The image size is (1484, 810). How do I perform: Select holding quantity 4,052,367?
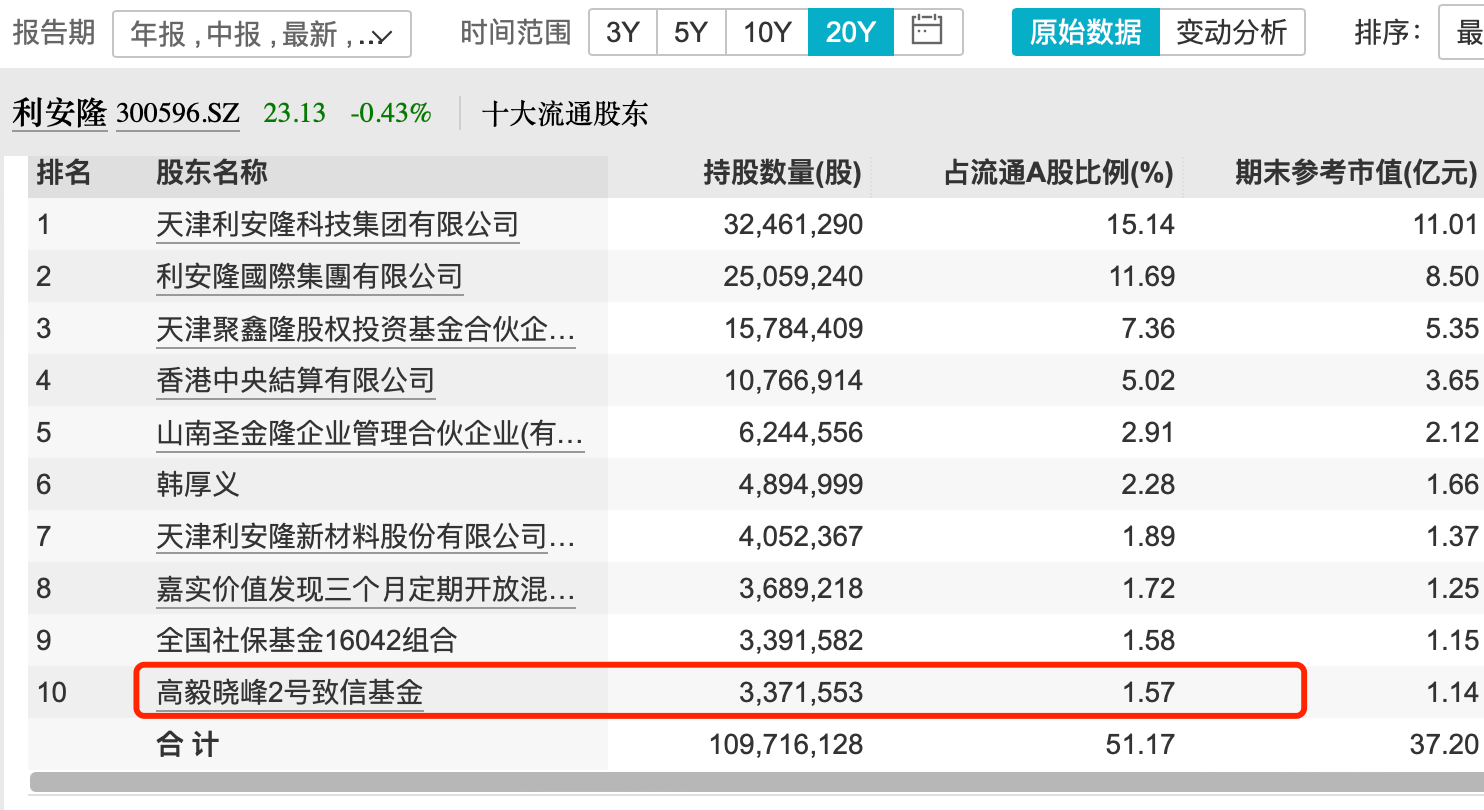[801, 536]
